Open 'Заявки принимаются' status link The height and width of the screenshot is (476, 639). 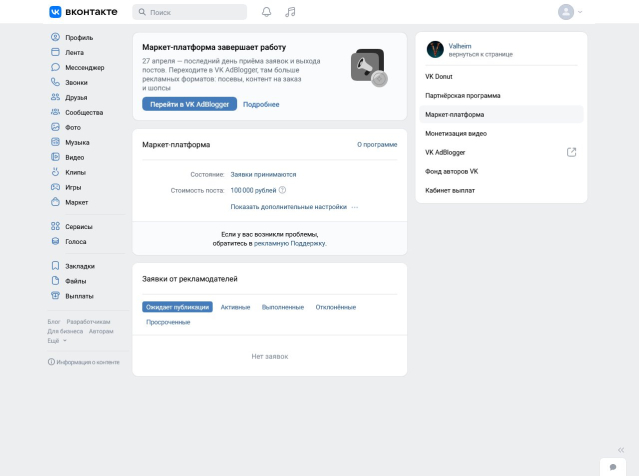[x=263, y=174]
